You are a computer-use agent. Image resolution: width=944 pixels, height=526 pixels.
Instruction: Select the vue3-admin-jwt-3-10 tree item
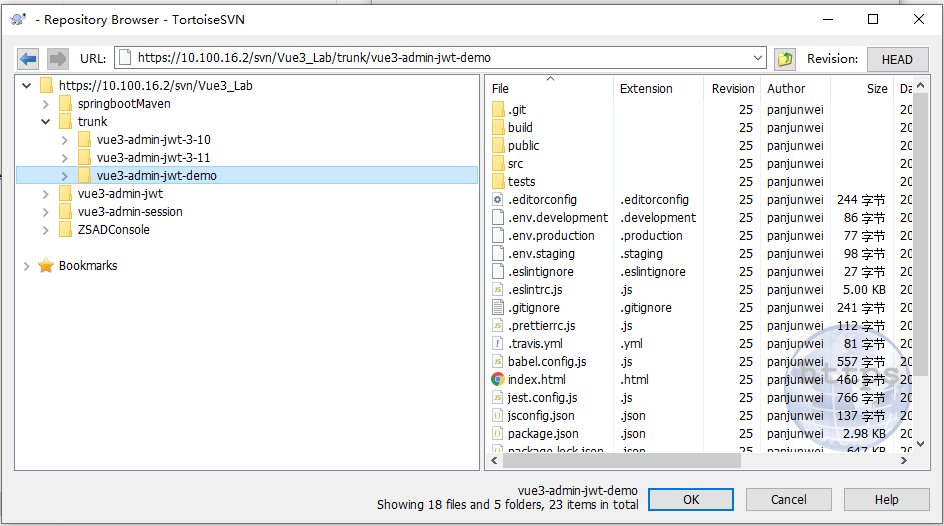tap(153, 140)
